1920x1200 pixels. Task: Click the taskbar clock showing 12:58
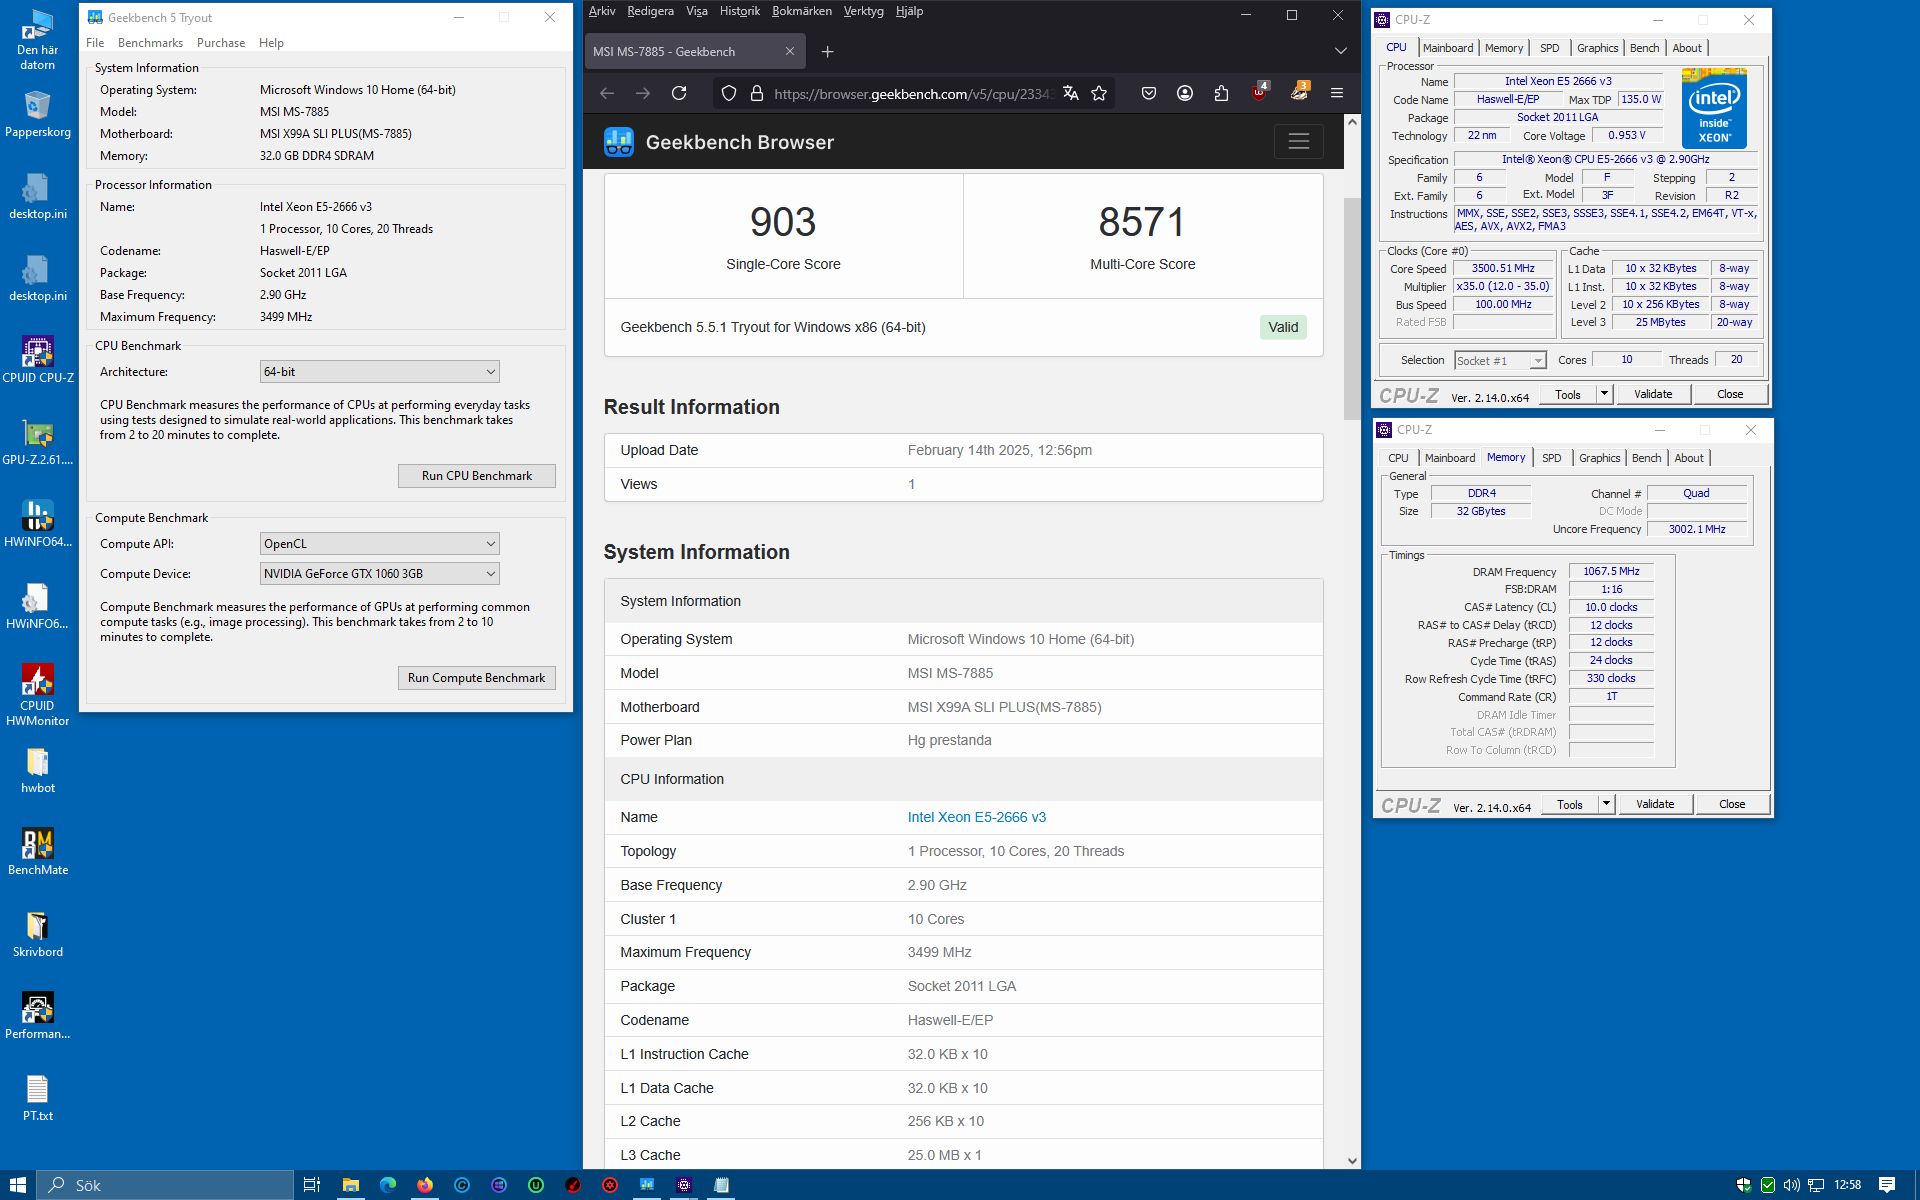pyautogui.click(x=1847, y=1185)
